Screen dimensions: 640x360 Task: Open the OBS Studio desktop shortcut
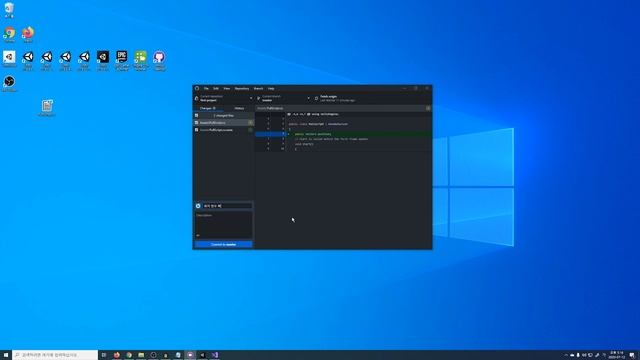tap(9, 83)
